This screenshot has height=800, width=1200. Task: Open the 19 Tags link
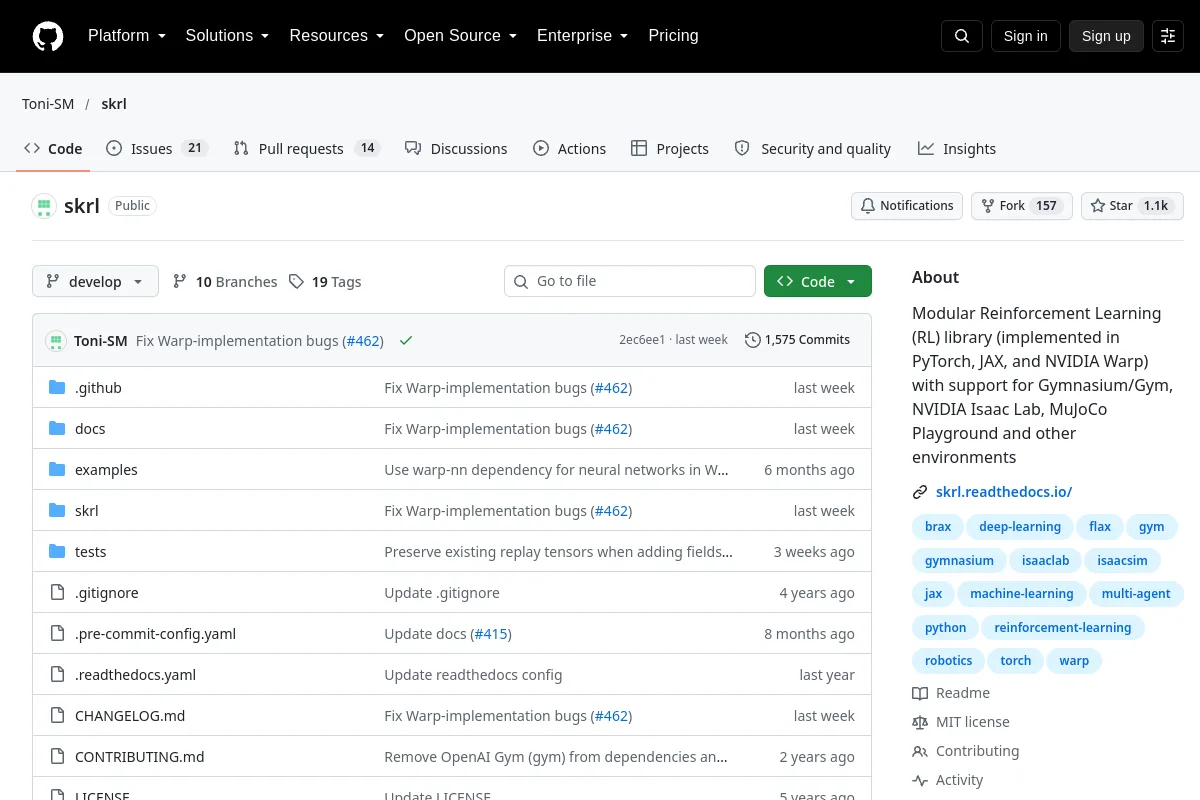(325, 282)
